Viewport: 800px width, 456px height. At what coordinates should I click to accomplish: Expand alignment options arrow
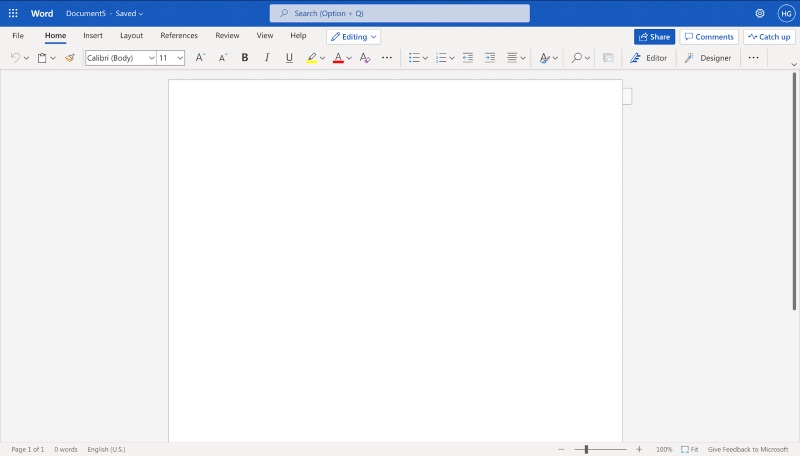[x=523, y=58]
